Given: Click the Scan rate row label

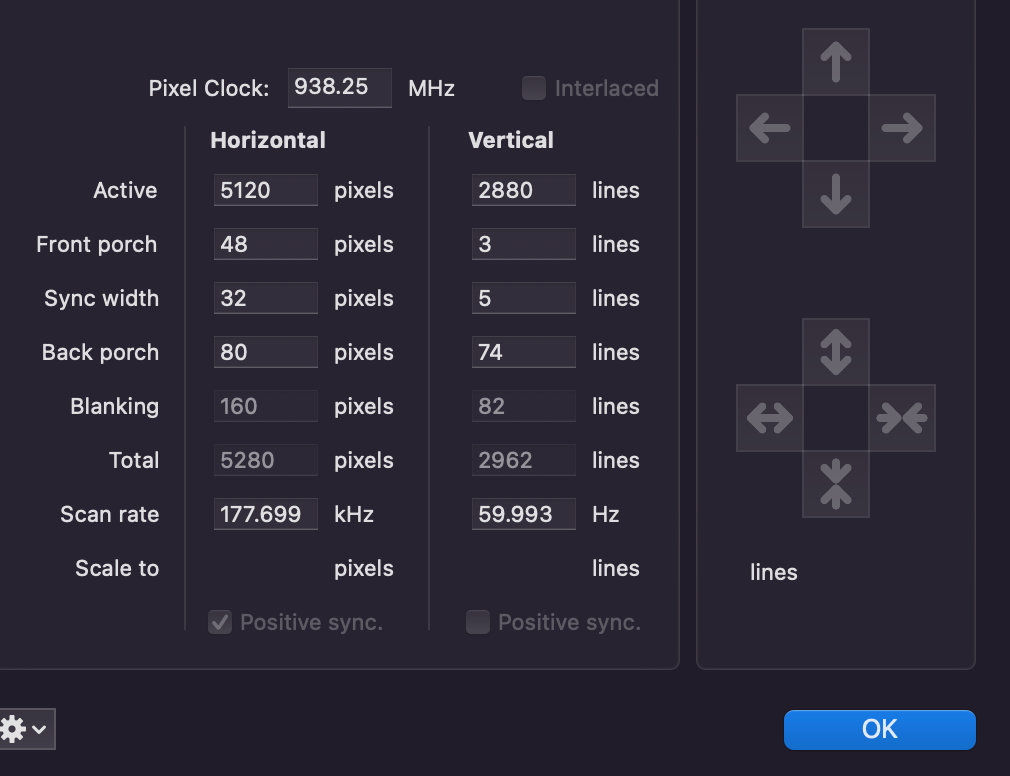Looking at the screenshot, I should point(110,514).
